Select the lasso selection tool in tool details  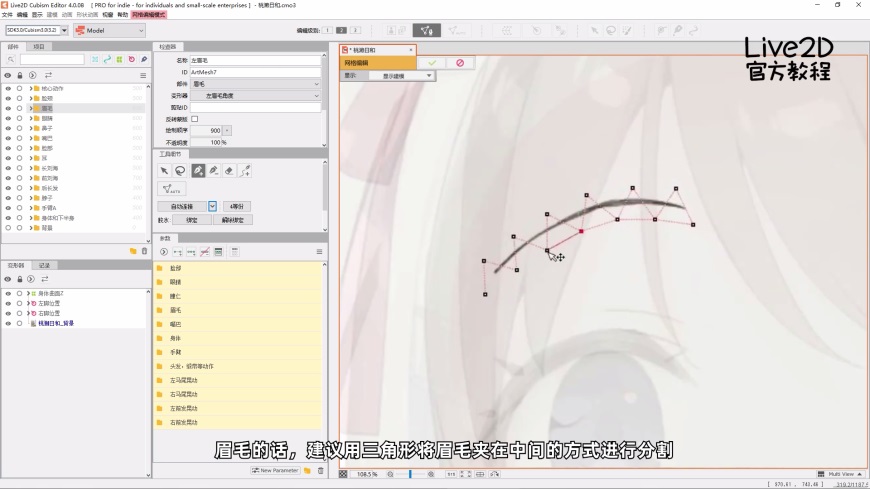pos(180,171)
